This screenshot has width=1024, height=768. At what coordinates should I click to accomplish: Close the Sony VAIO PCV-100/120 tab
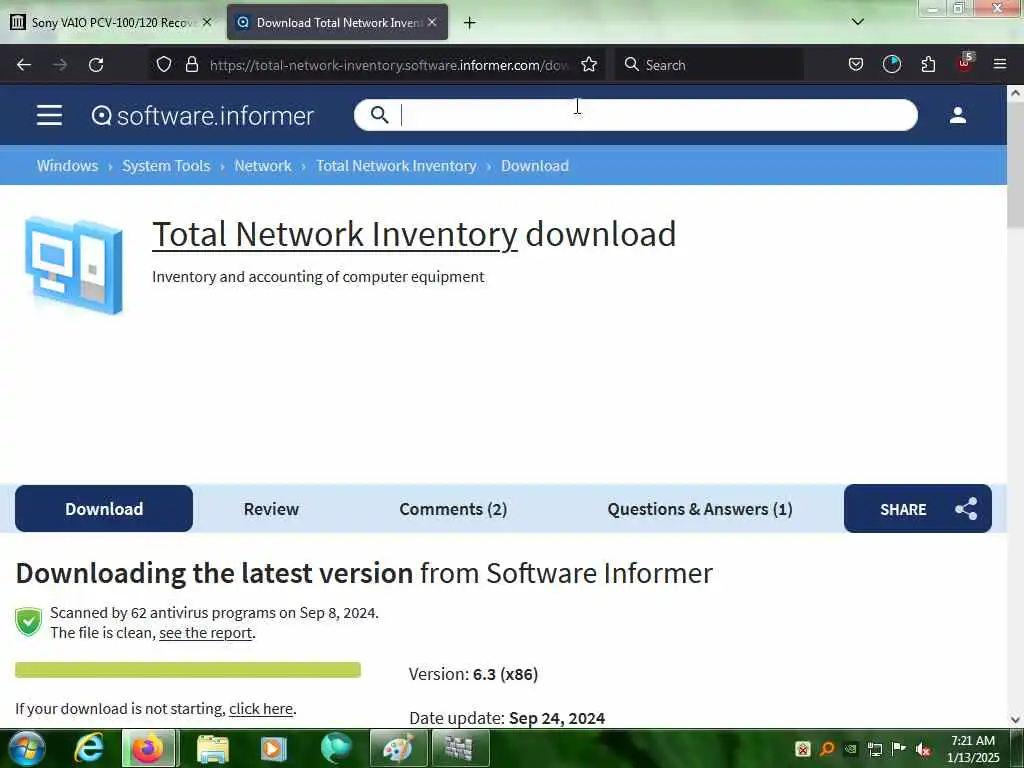pyautogui.click(x=207, y=22)
